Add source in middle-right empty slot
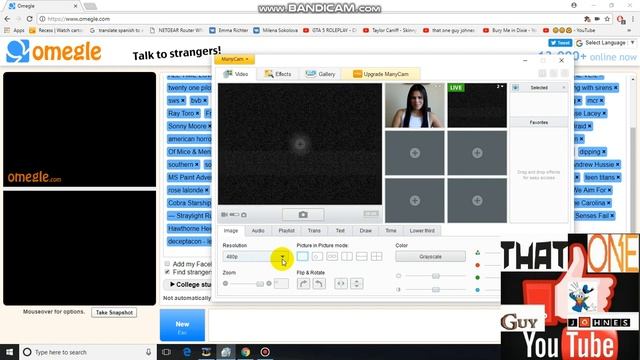 (x=477, y=153)
